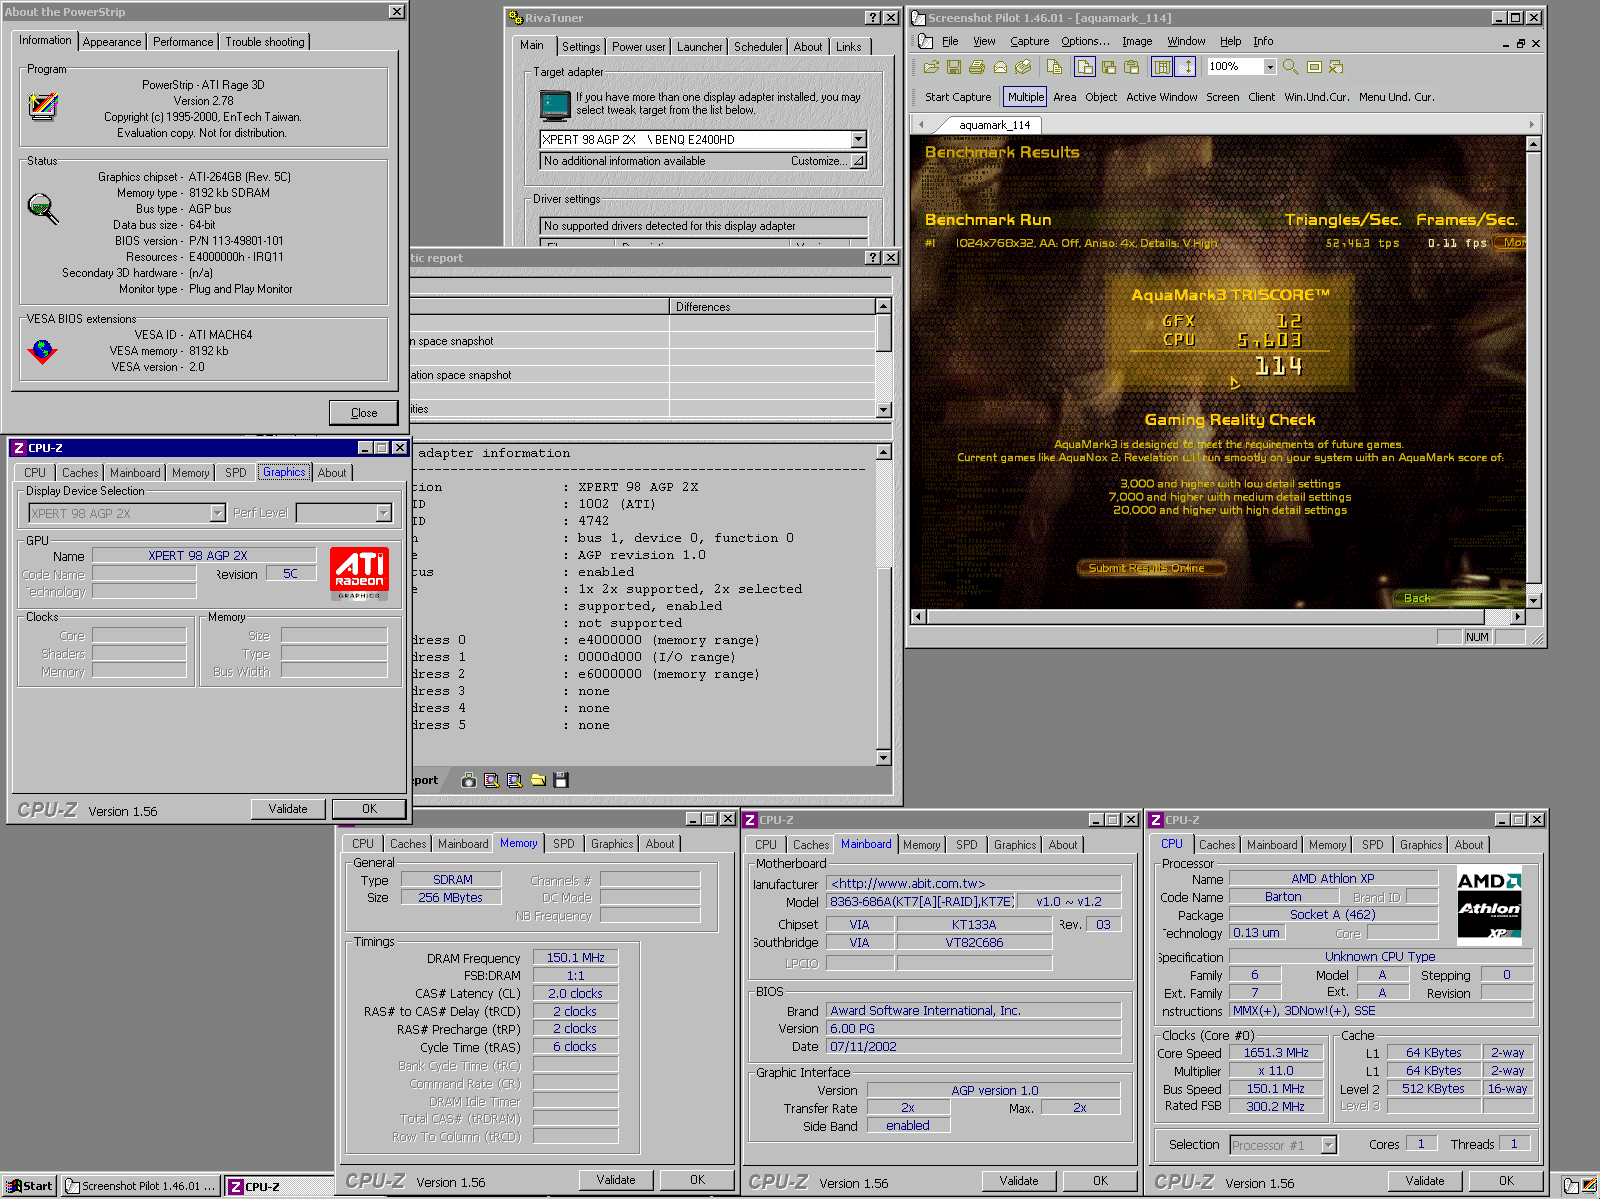The image size is (1600, 1199).
Task: Click Validate in the CPU-Z Graphics window
Action: tap(288, 809)
